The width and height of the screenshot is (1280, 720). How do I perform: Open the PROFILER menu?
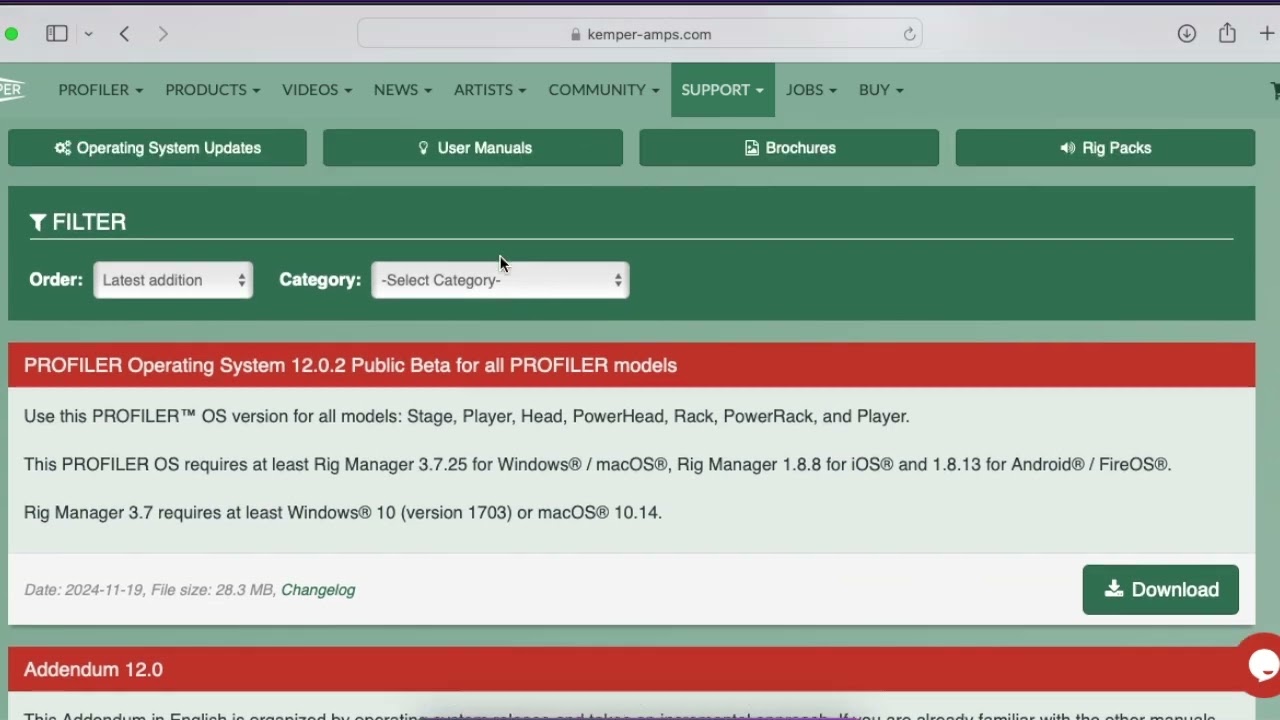(x=100, y=90)
